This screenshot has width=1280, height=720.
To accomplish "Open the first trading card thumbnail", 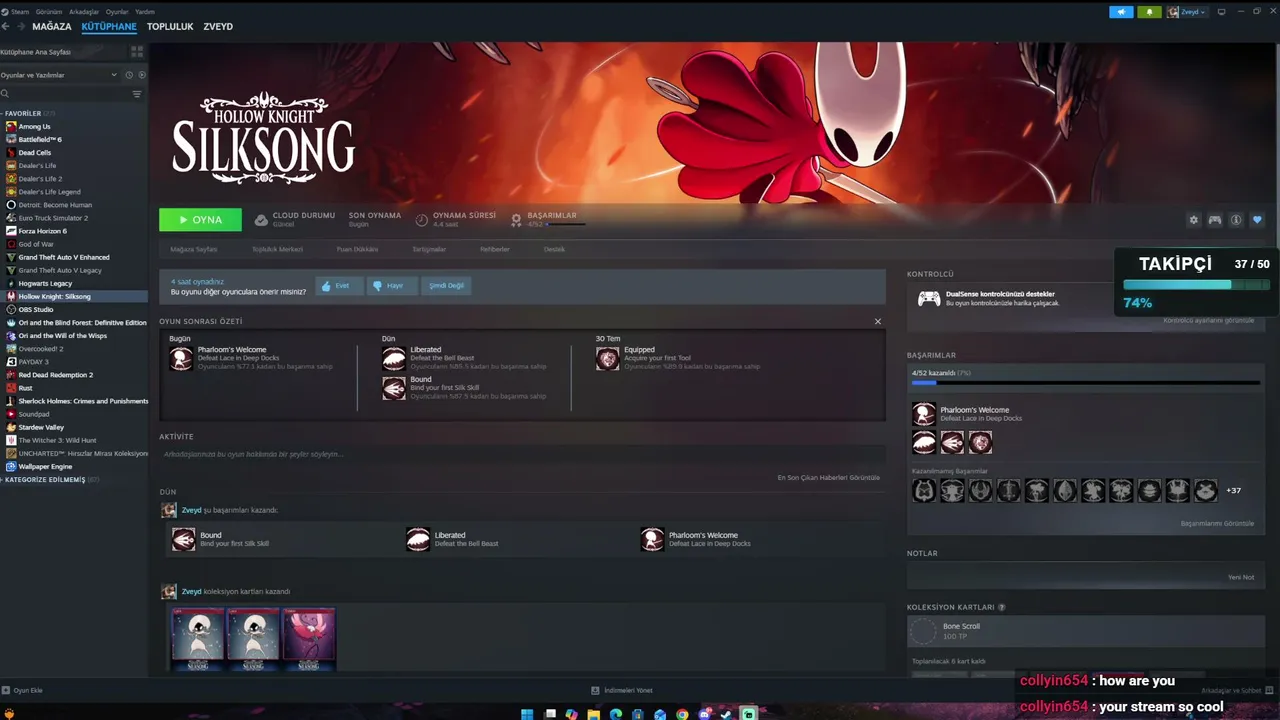I will (x=198, y=638).
